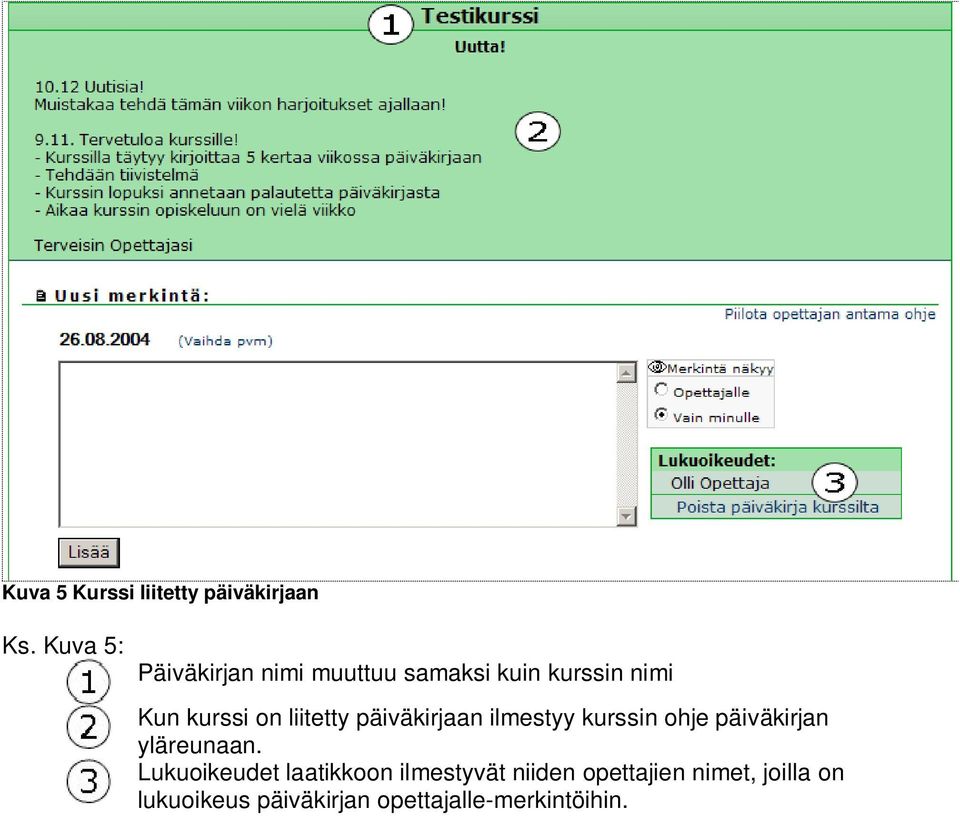
Task: Click the date 26.08.2004
Action: point(105,339)
